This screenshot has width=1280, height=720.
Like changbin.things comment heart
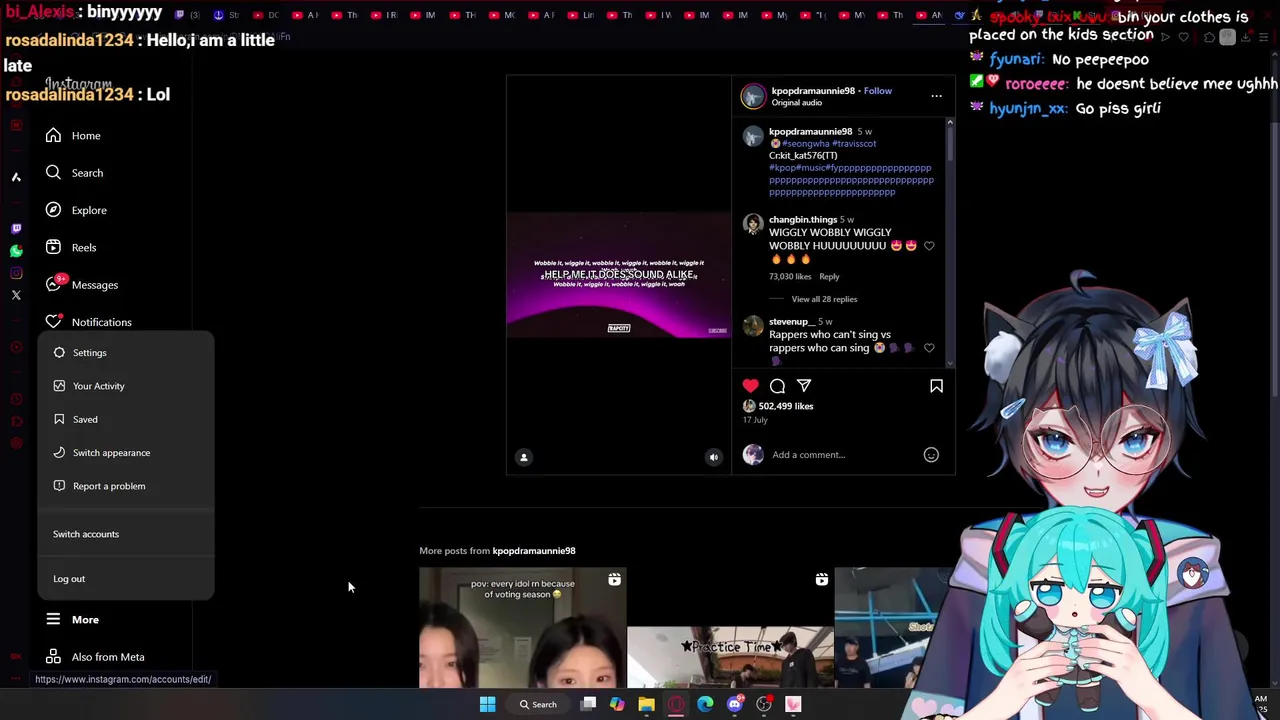point(929,246)
